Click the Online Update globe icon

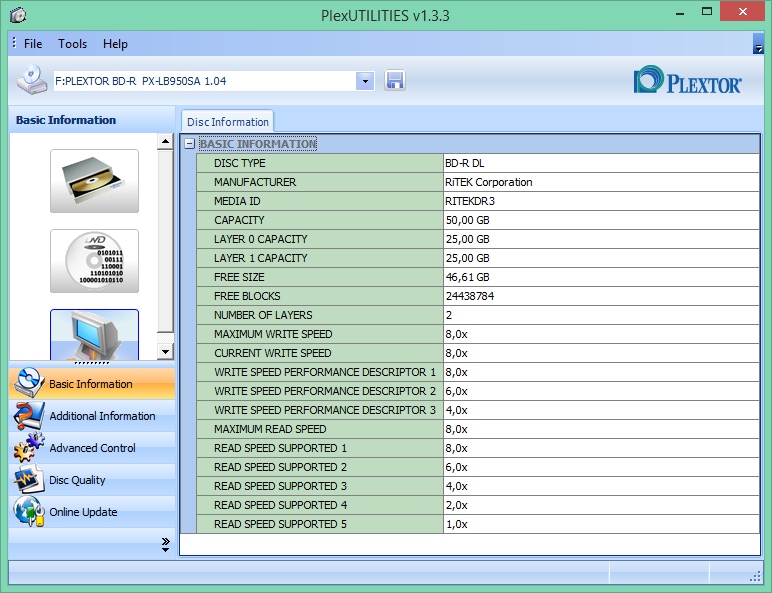[27, 512]
